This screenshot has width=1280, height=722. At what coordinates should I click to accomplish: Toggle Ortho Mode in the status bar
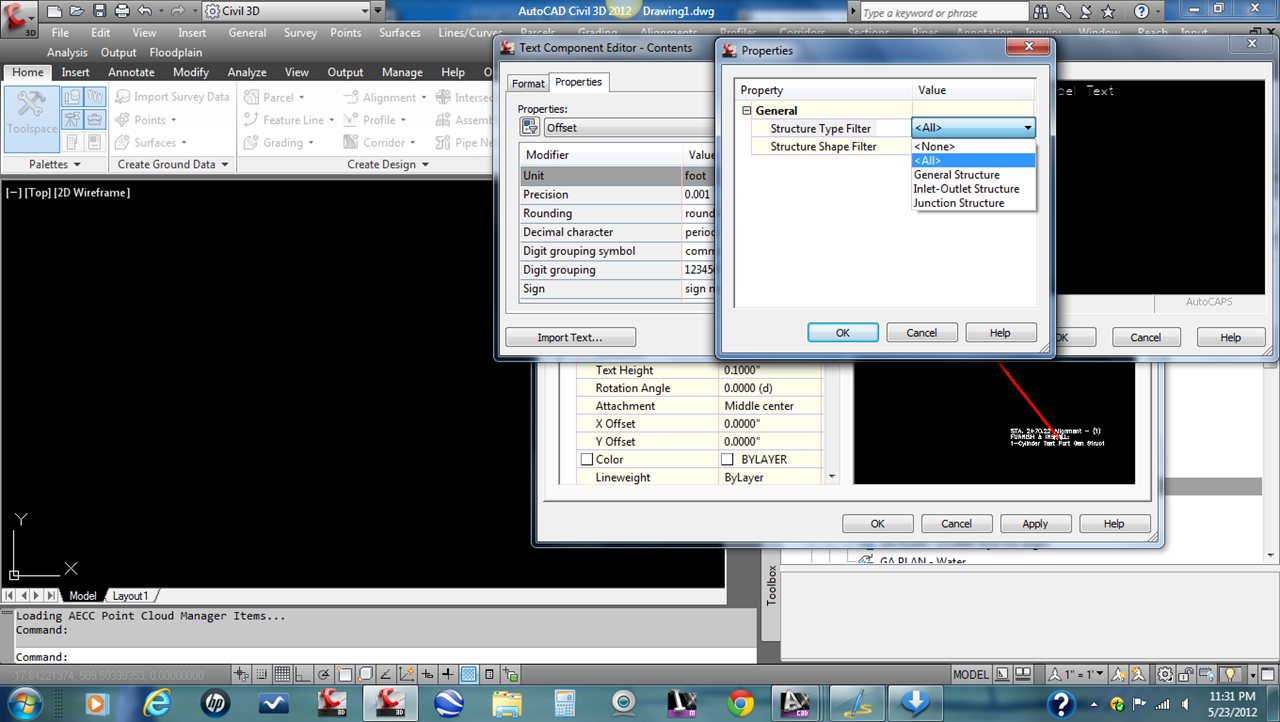[303, 675]
